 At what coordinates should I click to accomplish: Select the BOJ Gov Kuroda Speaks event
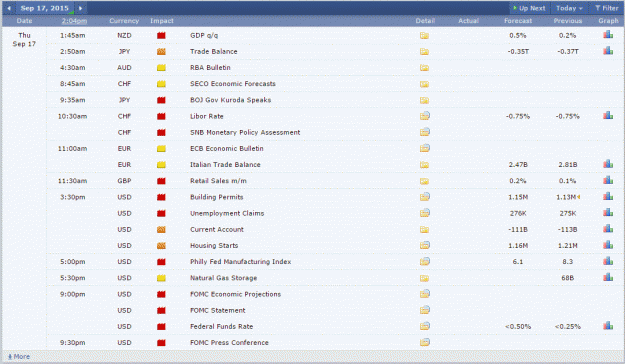[x=230, y=100]
